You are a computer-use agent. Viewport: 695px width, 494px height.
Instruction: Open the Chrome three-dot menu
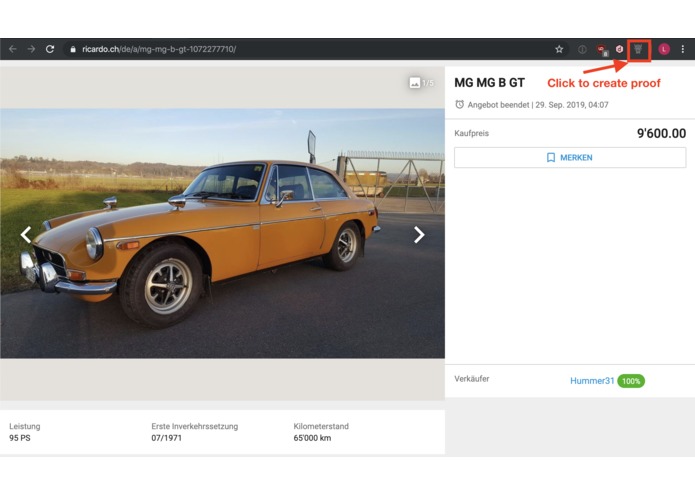(683, 49)
